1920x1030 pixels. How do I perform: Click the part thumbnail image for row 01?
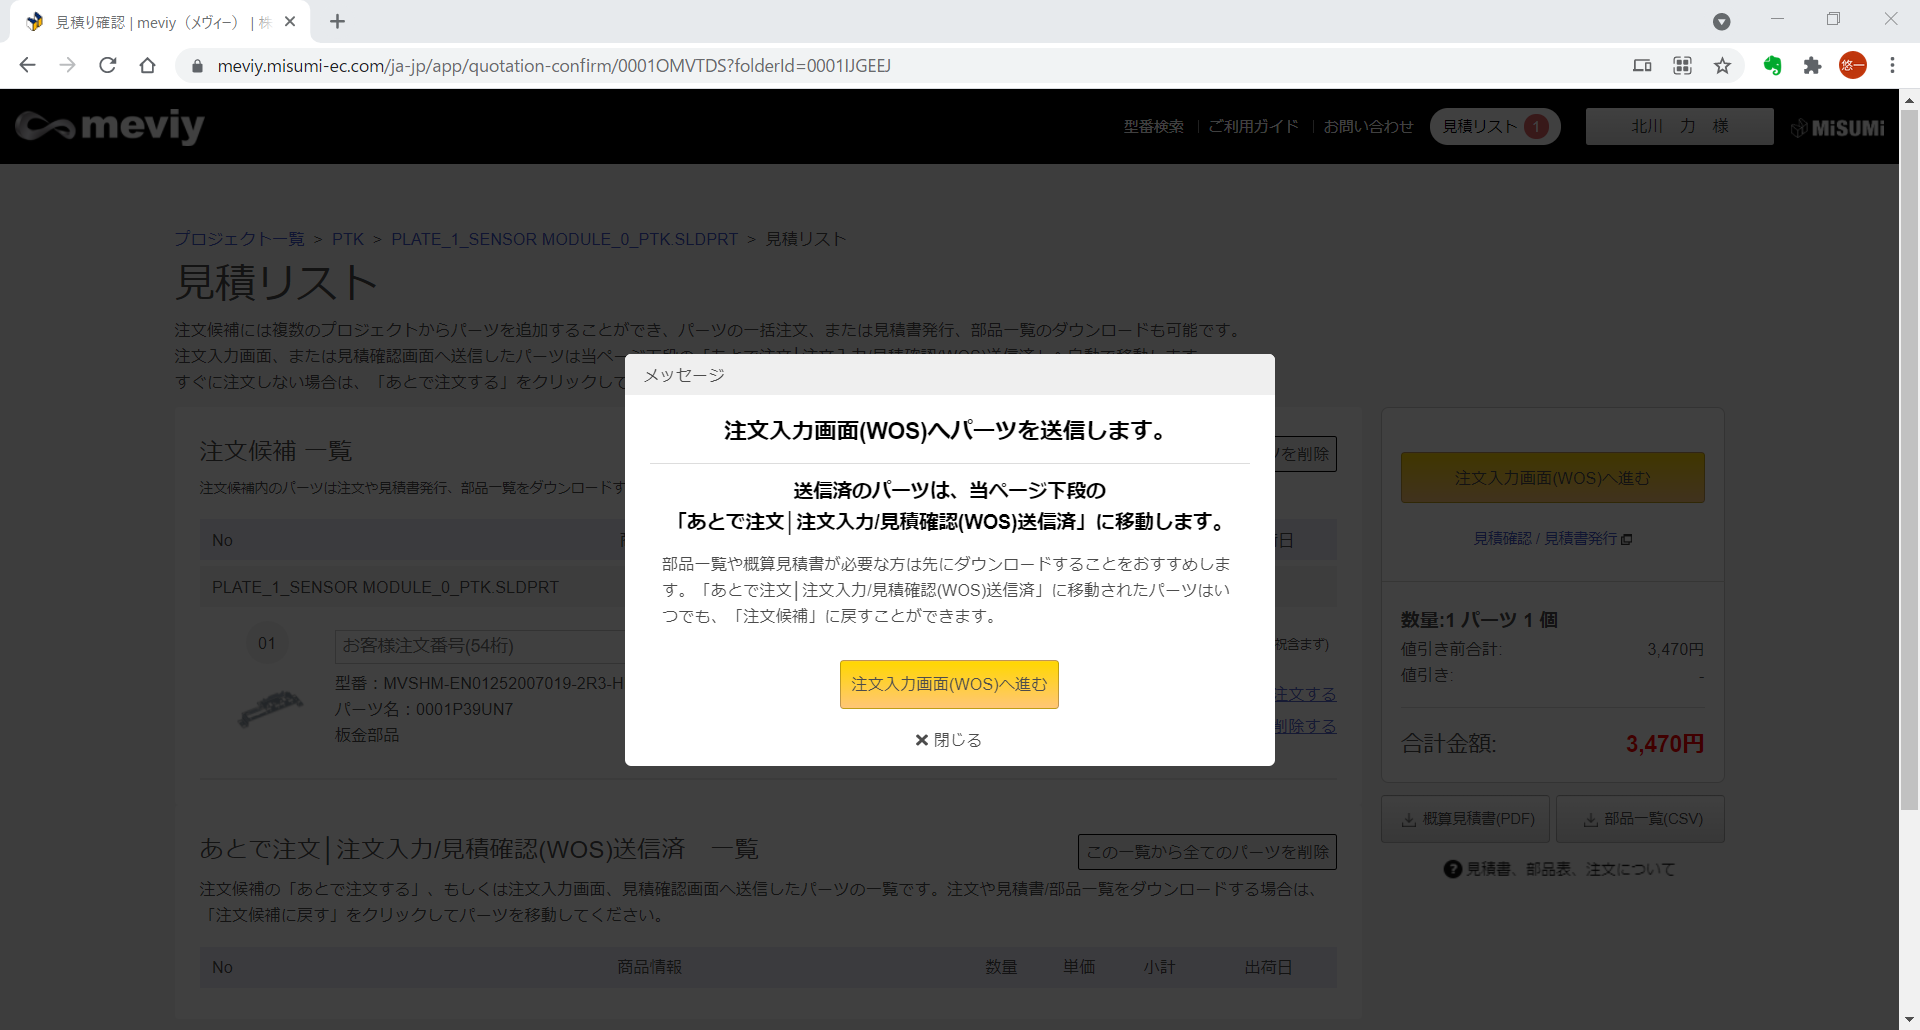tap(270, 708)
